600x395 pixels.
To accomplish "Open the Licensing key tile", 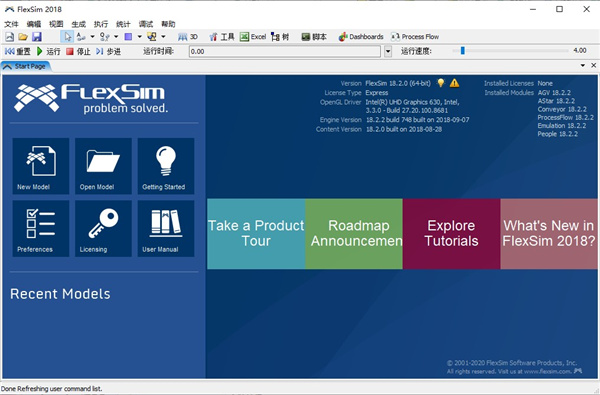I will pyautogui.click(x=103, y=229).
